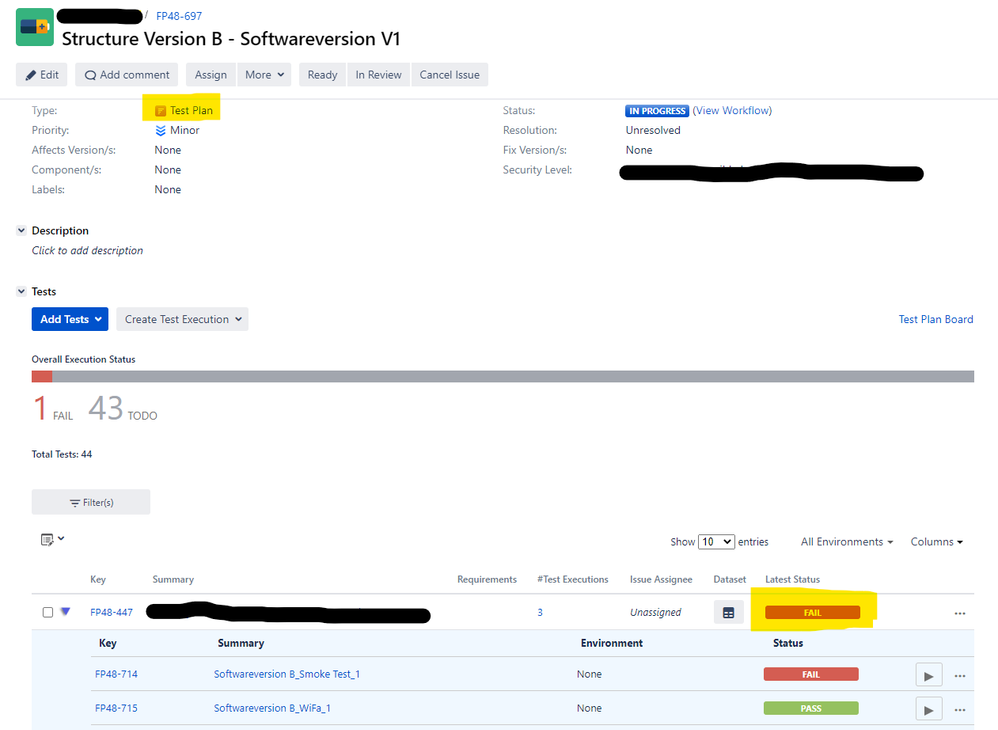Open the ellipsis actions for FP48-447 row
Image resolution: width=998 pixels, height=730 pixels.
[960, 612]
